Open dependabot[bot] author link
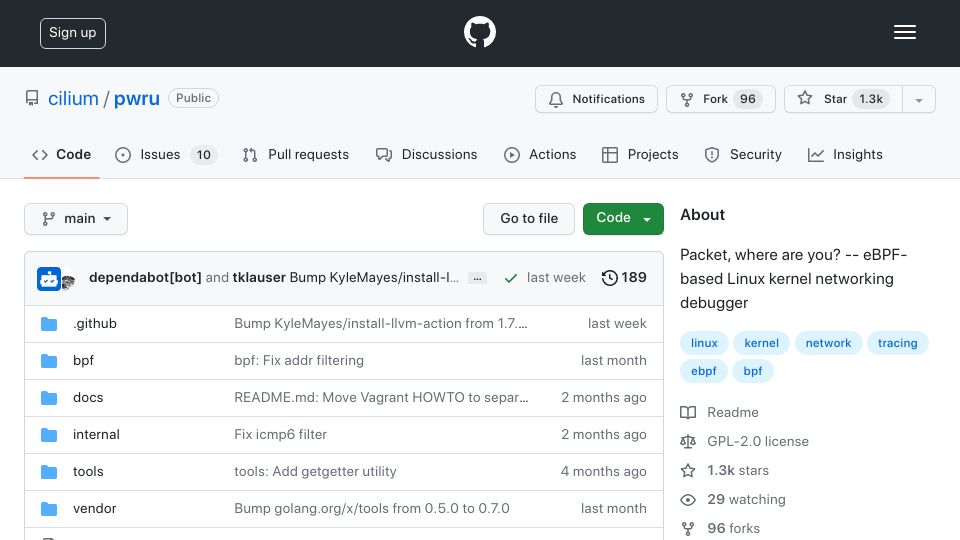This screenshot has height=540, width=960. coord(145,277)
